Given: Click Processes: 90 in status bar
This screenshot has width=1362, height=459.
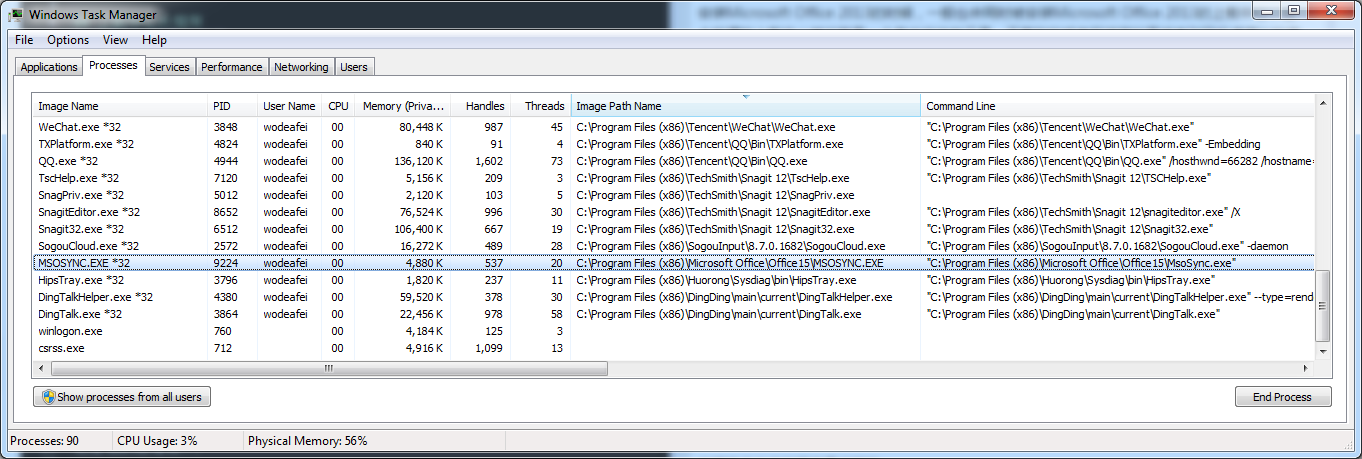Looking at the screenshot, I should pyautogui.click(x=46, y=440).
